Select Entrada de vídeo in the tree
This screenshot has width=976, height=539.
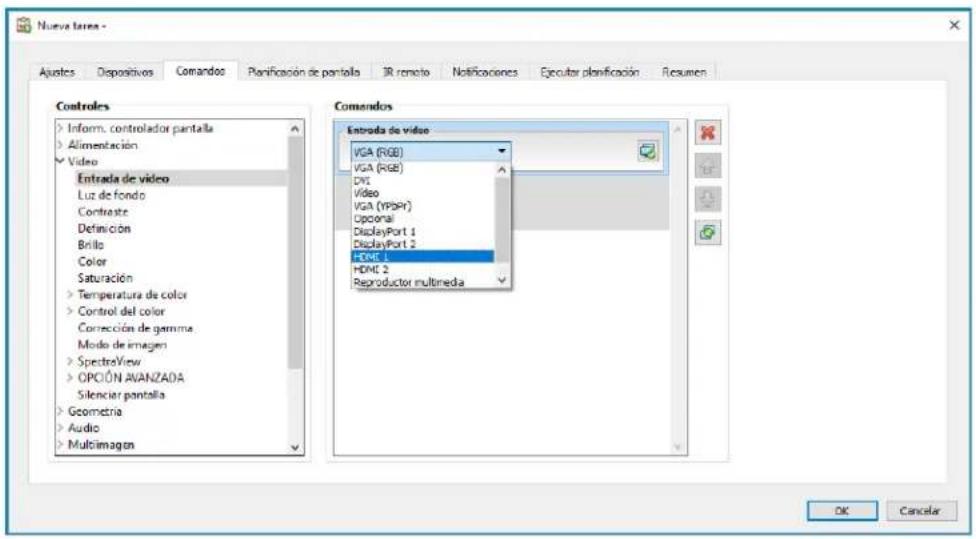coord(123,179)
